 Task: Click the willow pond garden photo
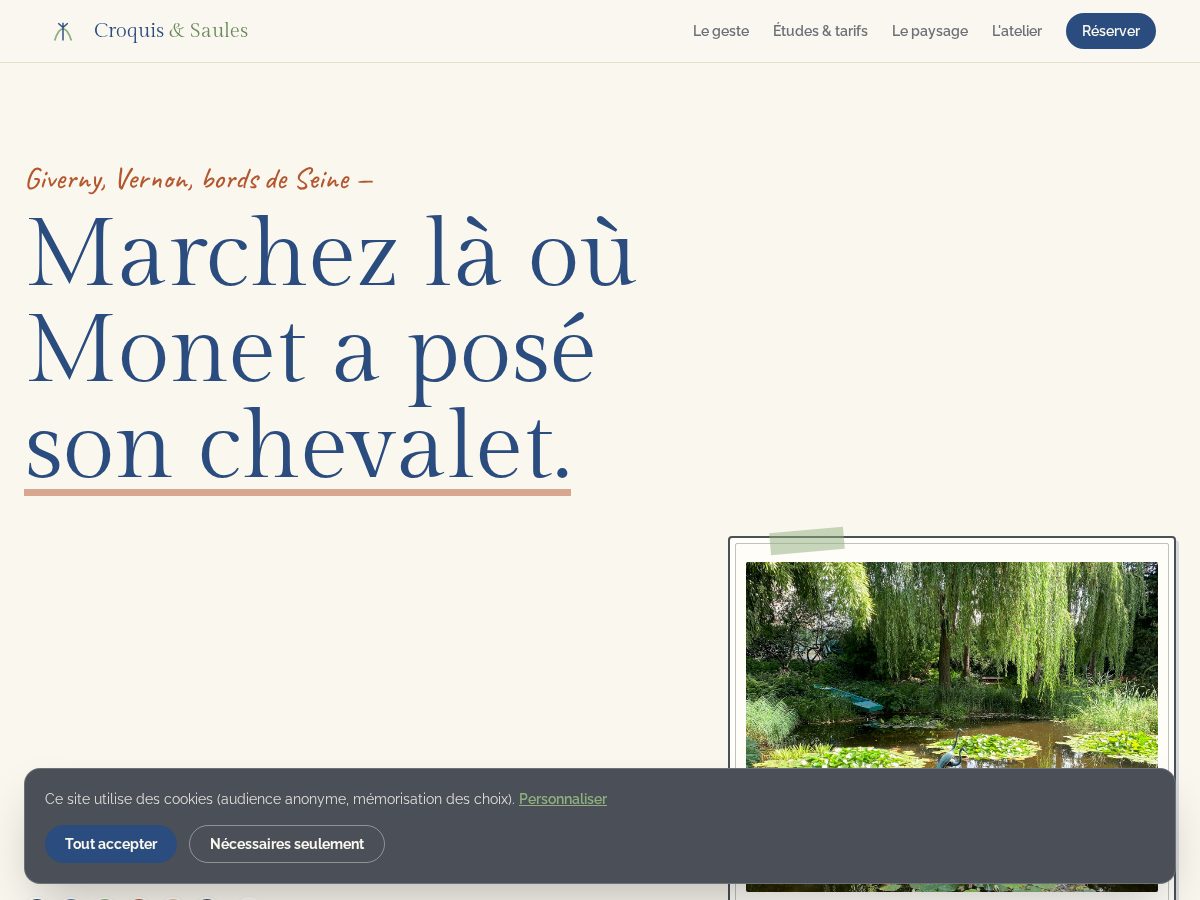point(952,726)
